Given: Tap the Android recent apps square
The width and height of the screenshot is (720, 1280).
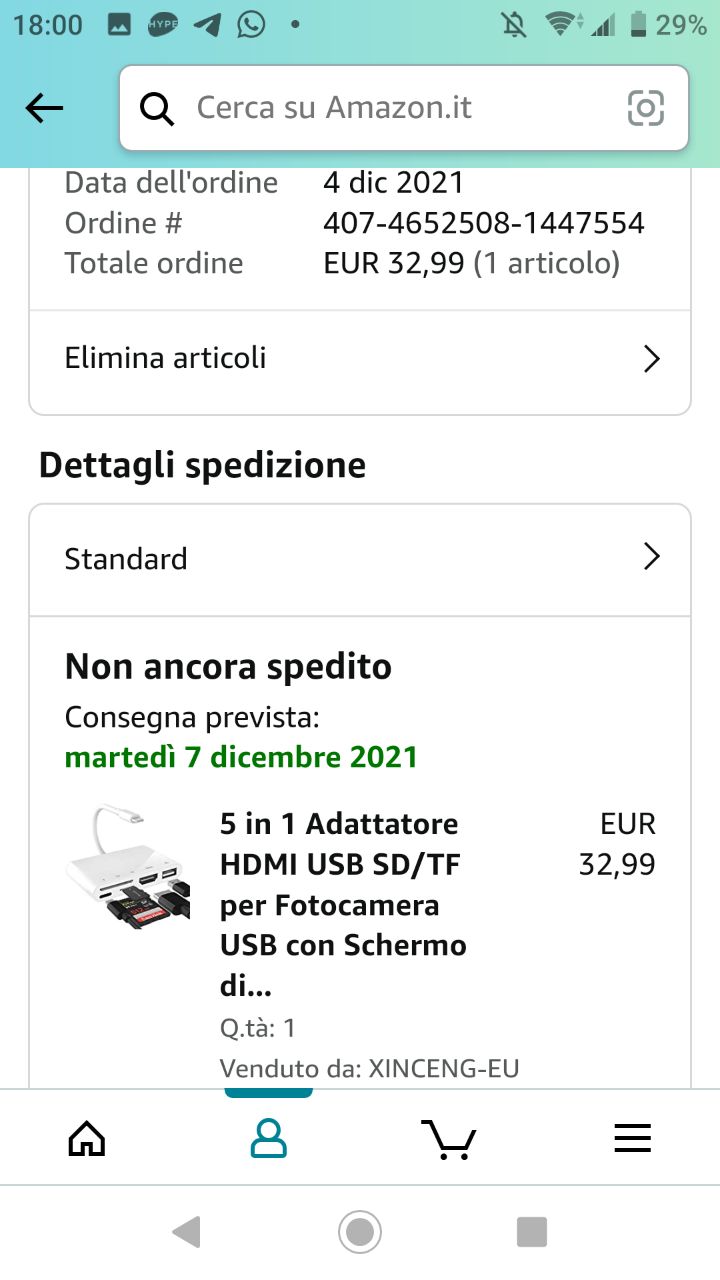Looking at the screenshot, I should (x=532, y=1232).
